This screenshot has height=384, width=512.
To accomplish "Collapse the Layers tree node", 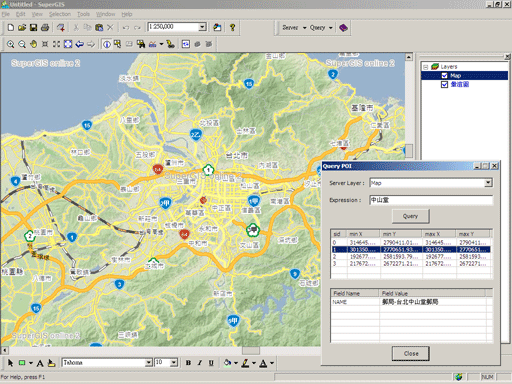I will 425,67.
